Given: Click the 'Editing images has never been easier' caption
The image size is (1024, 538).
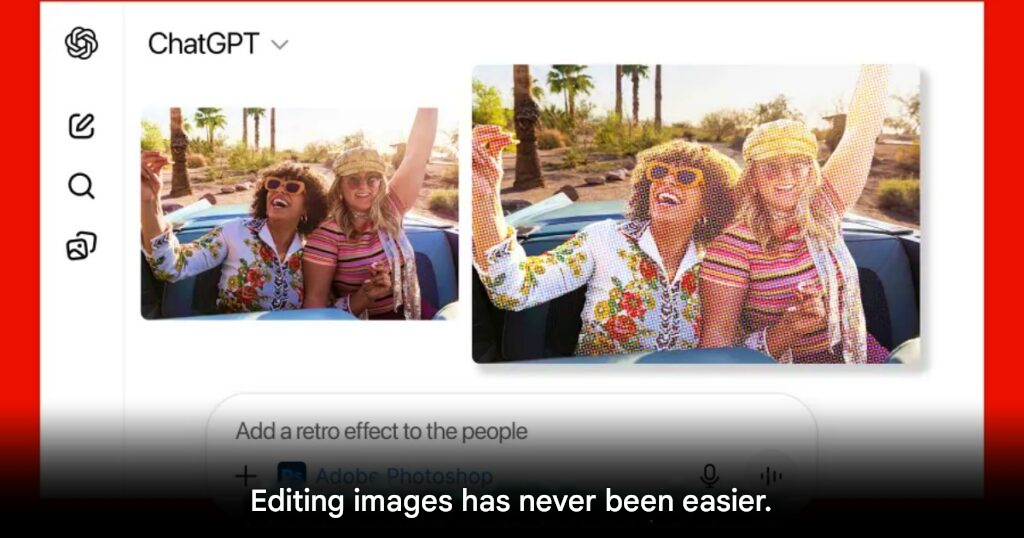Looking at the screenshot, I should pyautogui.click(x=511, y=501).
